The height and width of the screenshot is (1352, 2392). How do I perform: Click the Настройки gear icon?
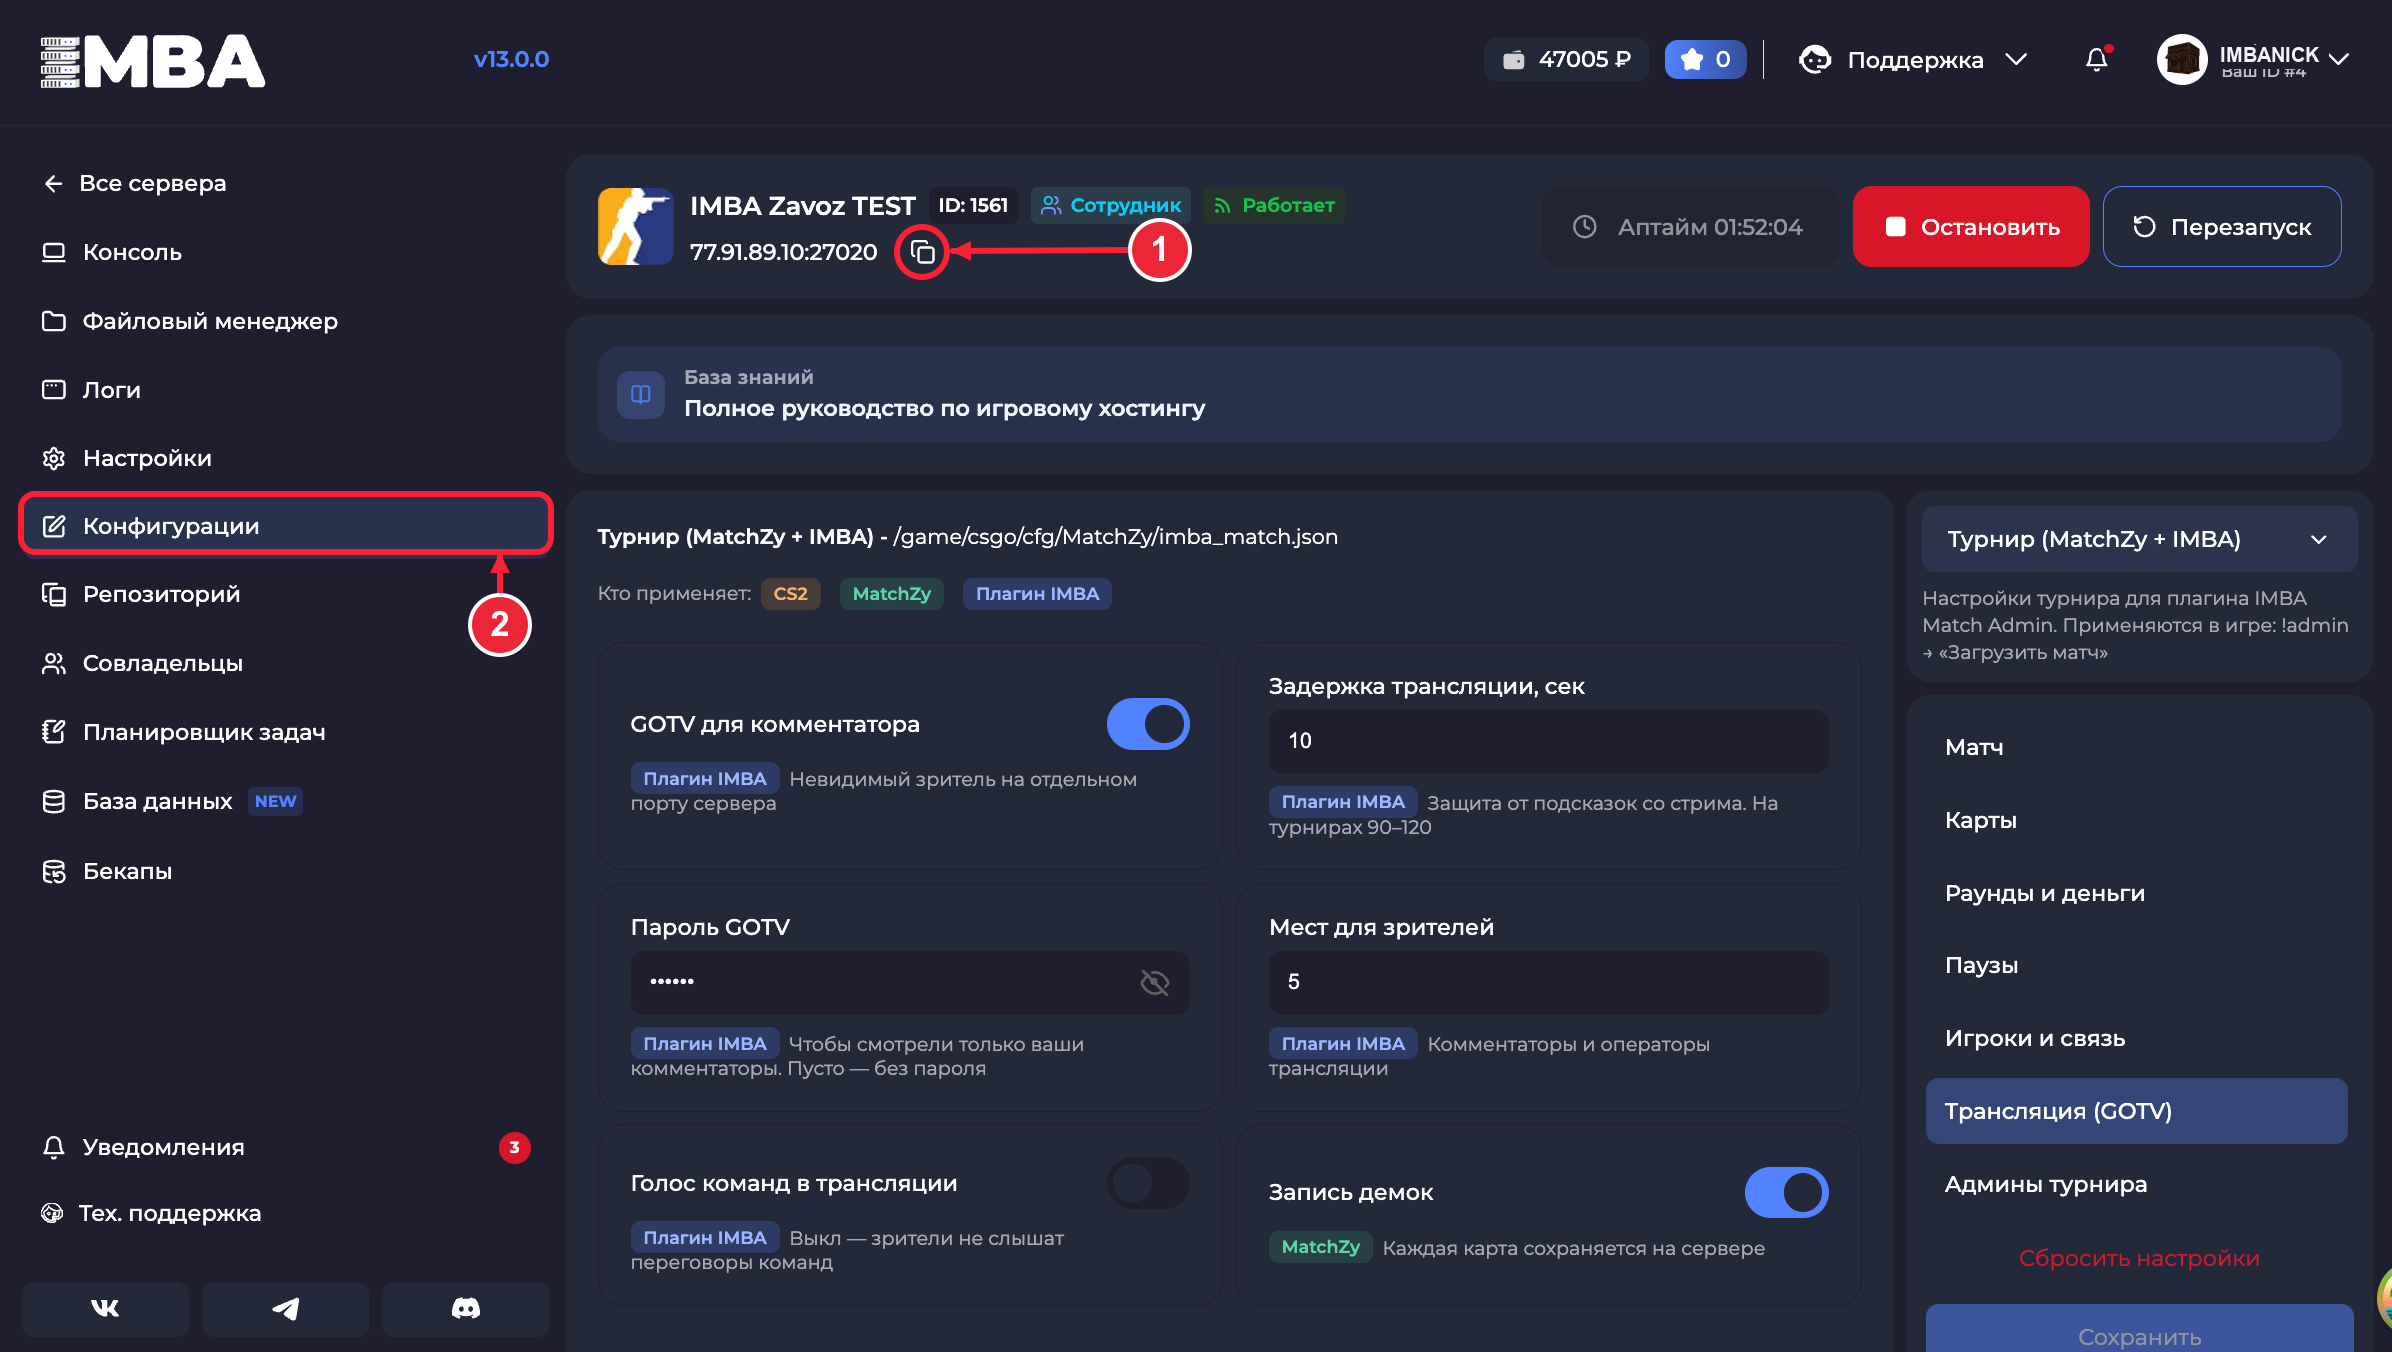point(54,458)
